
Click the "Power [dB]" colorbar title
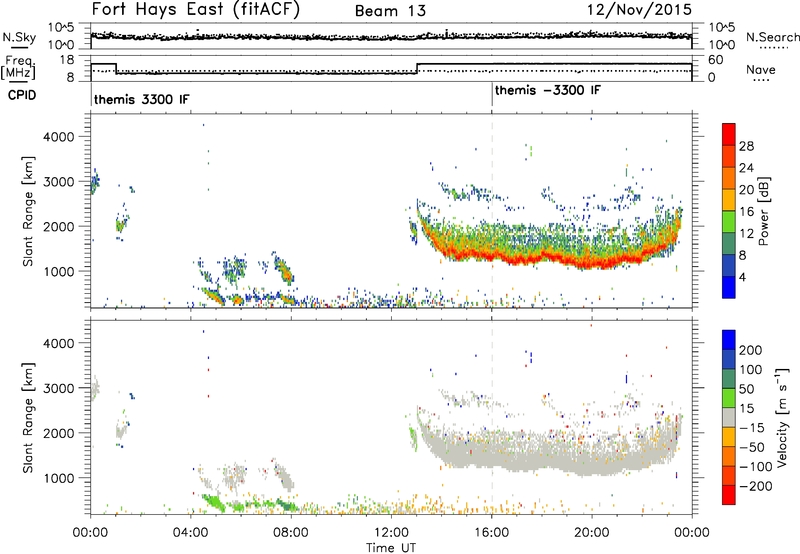[763, 211]
